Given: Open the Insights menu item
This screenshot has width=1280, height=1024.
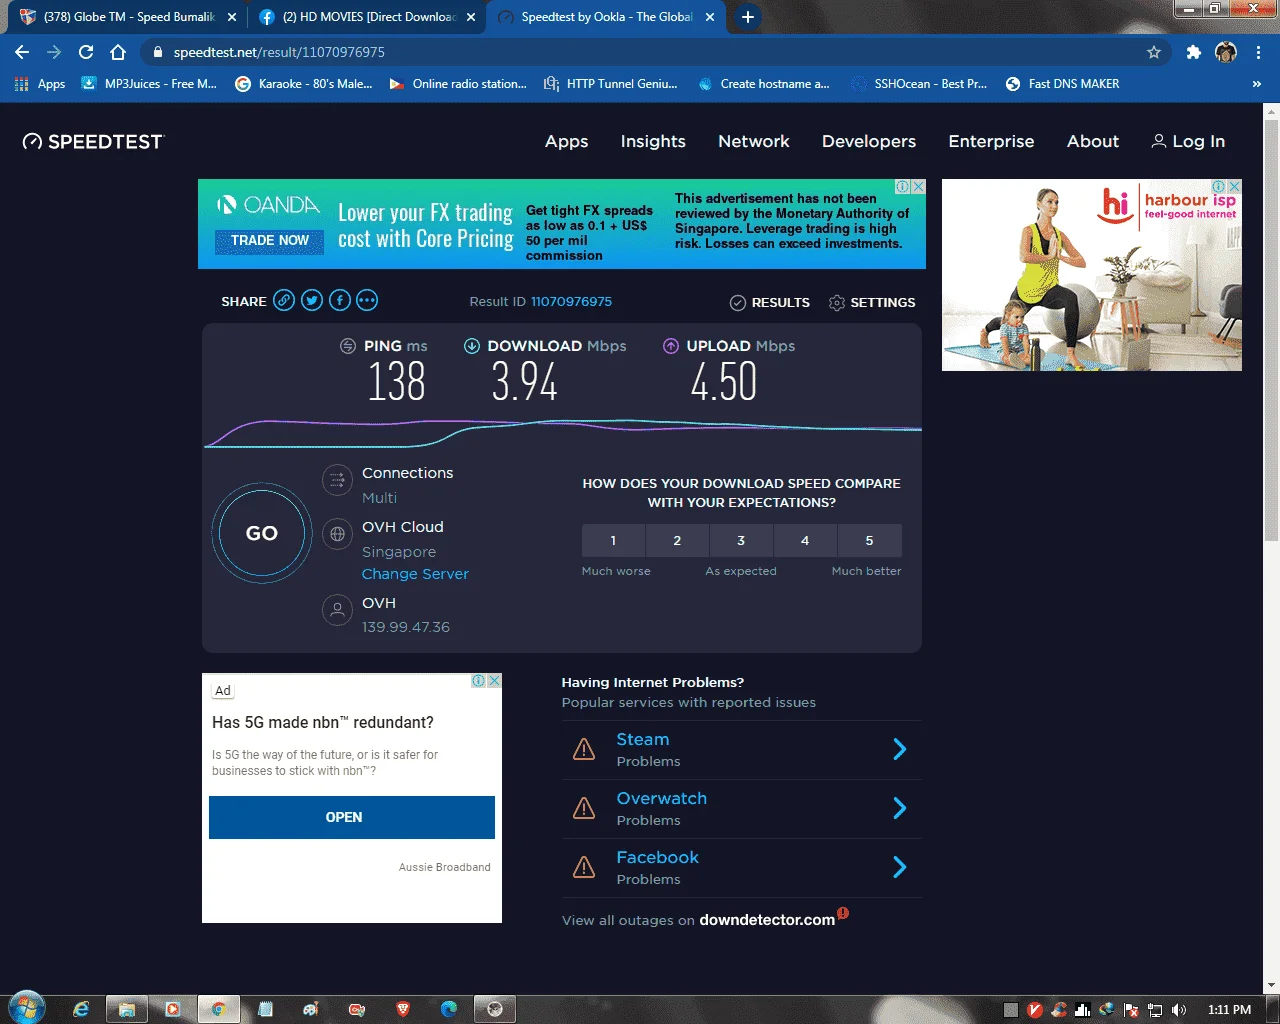Looking at the screenshot, I should tap(653, 142).
